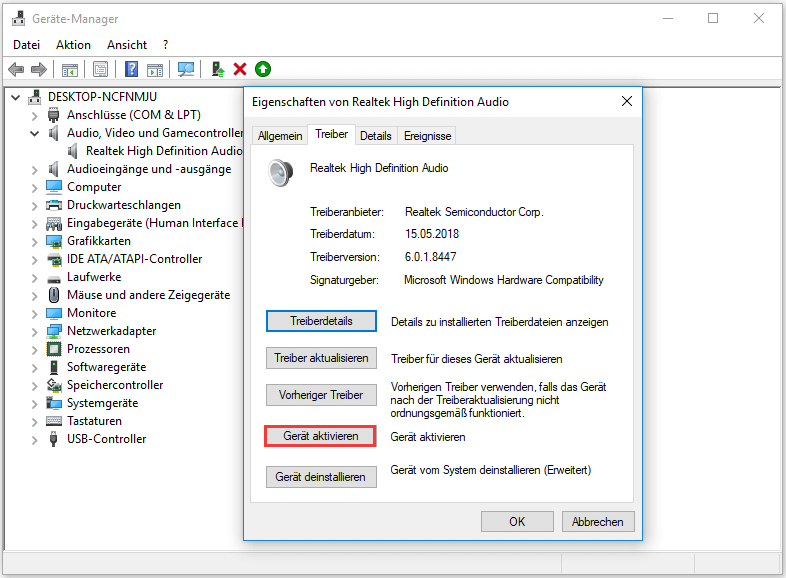The height and width of the screenshot is (578, 786).
Task: Click the Mäuse und andere Zeigegeräte icon
Action: click(x=54, y=295)
